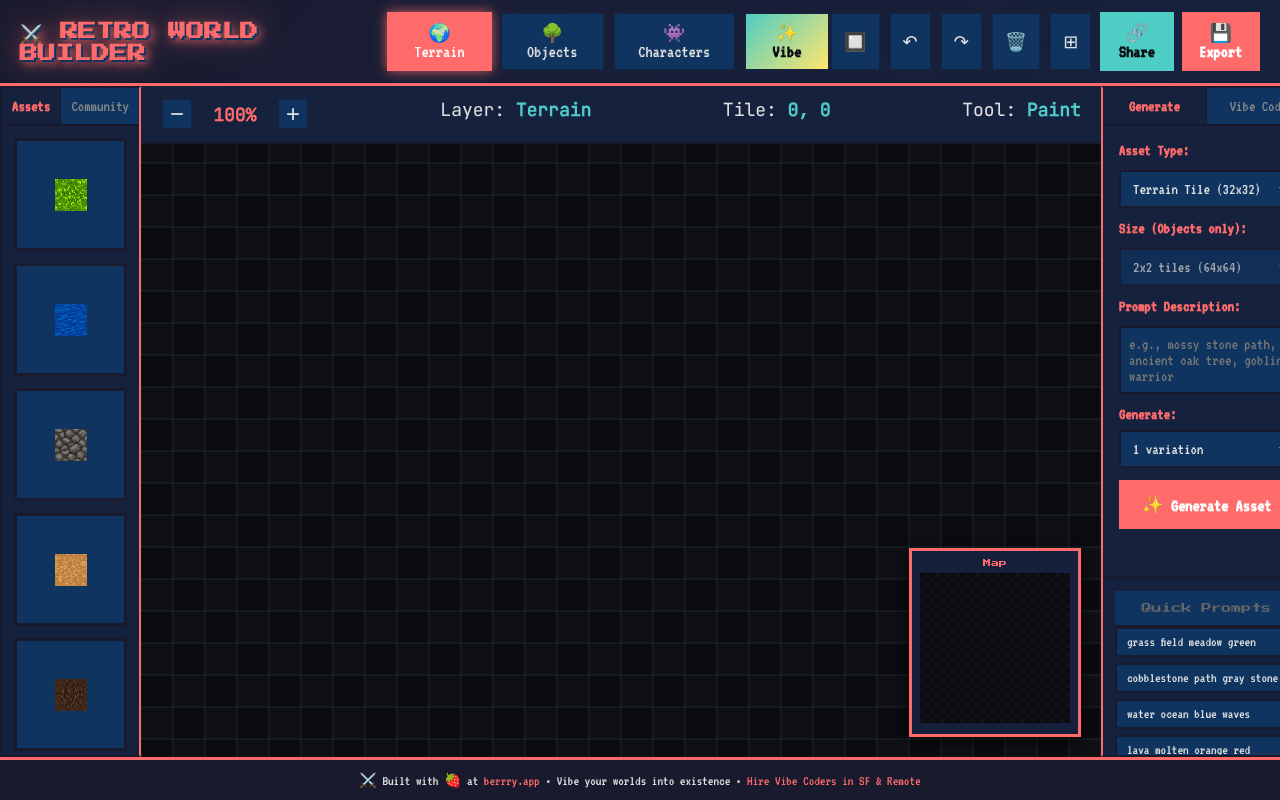Click the Prompt Description text field

[x=1200, y=360]
